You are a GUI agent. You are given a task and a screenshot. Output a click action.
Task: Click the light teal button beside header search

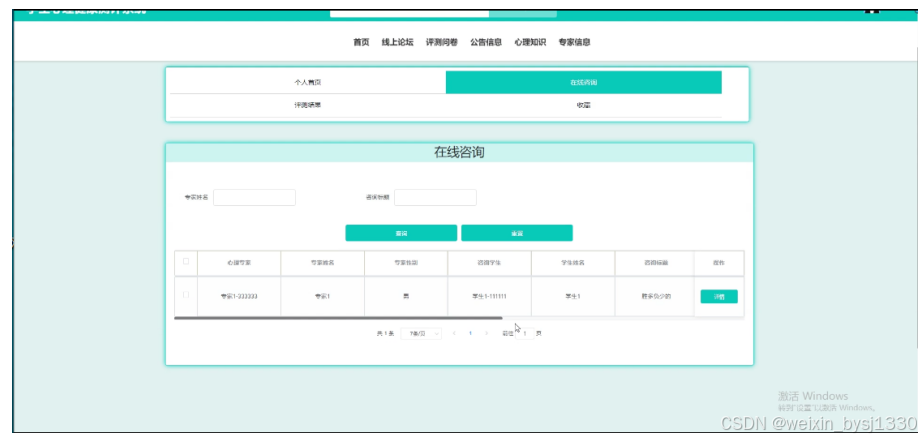pos(523,14)
